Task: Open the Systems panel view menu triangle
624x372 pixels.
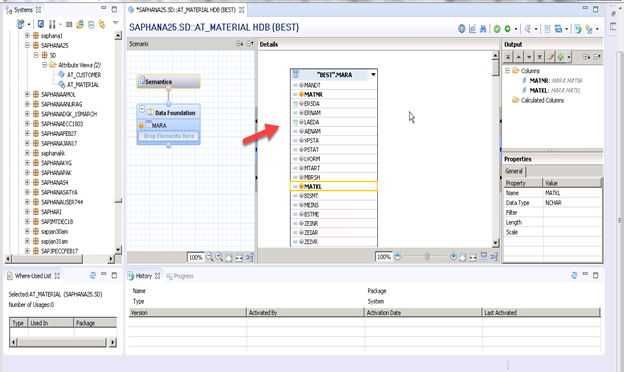Action: coord(115,23)
